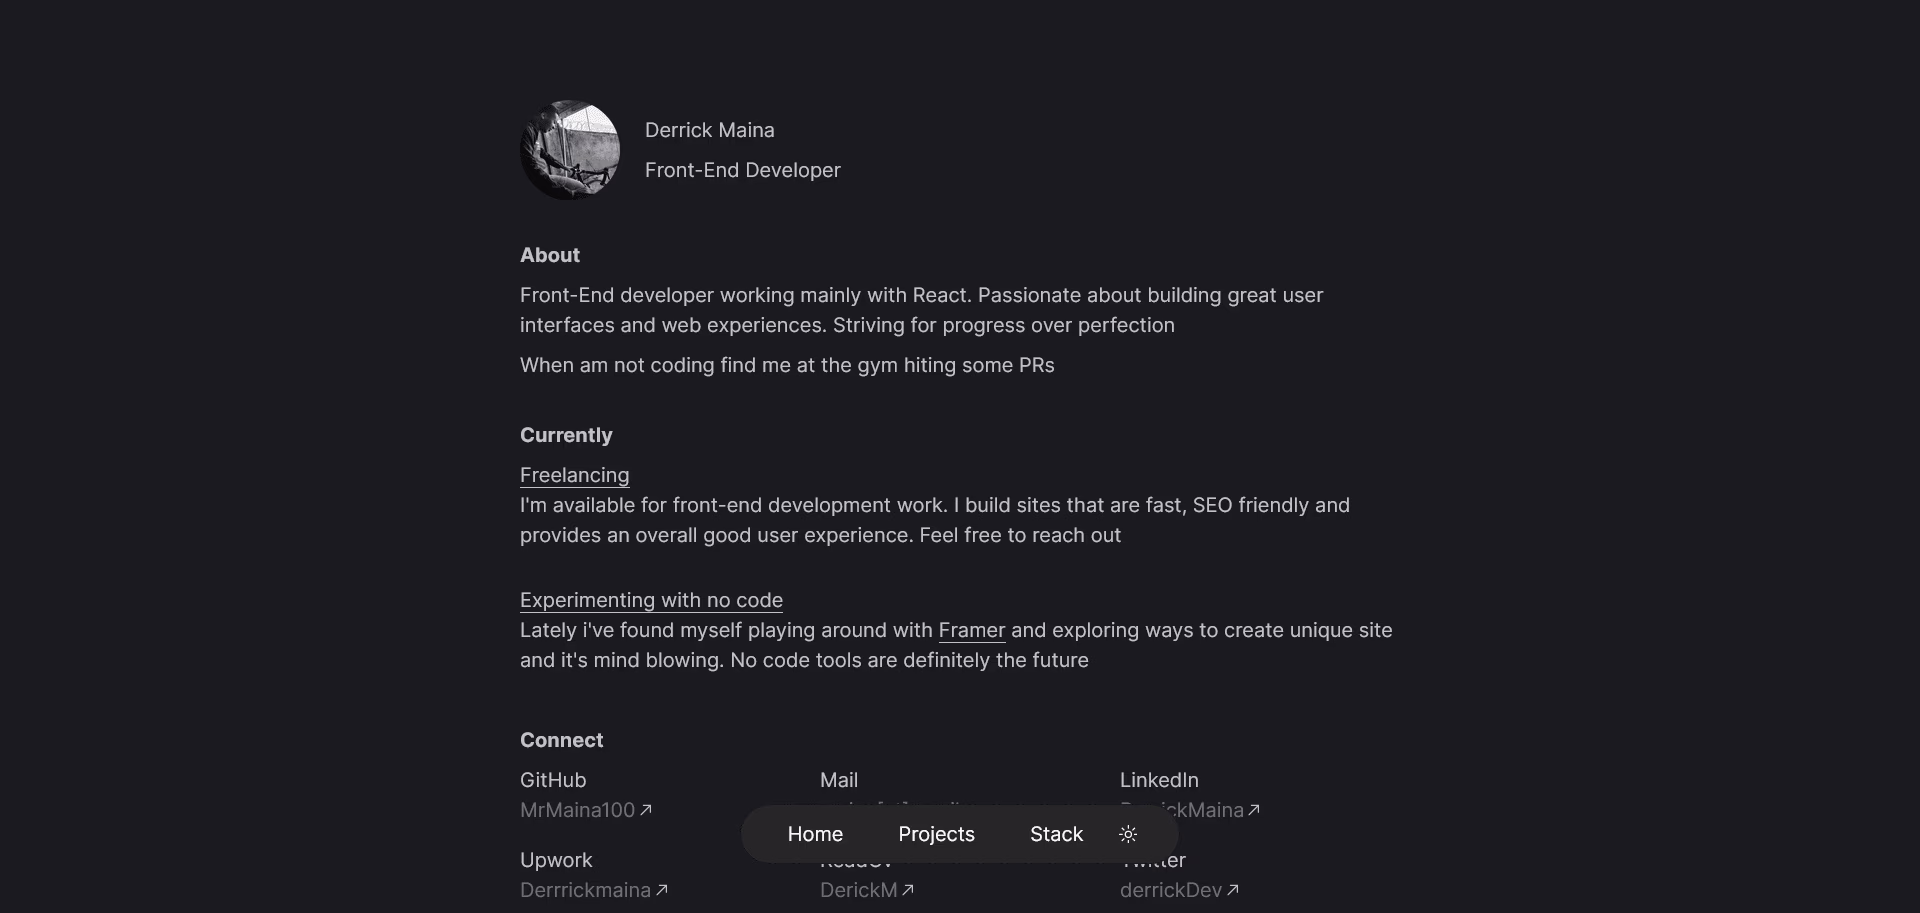Click the Derrick Maina name text

click(709, 130)
